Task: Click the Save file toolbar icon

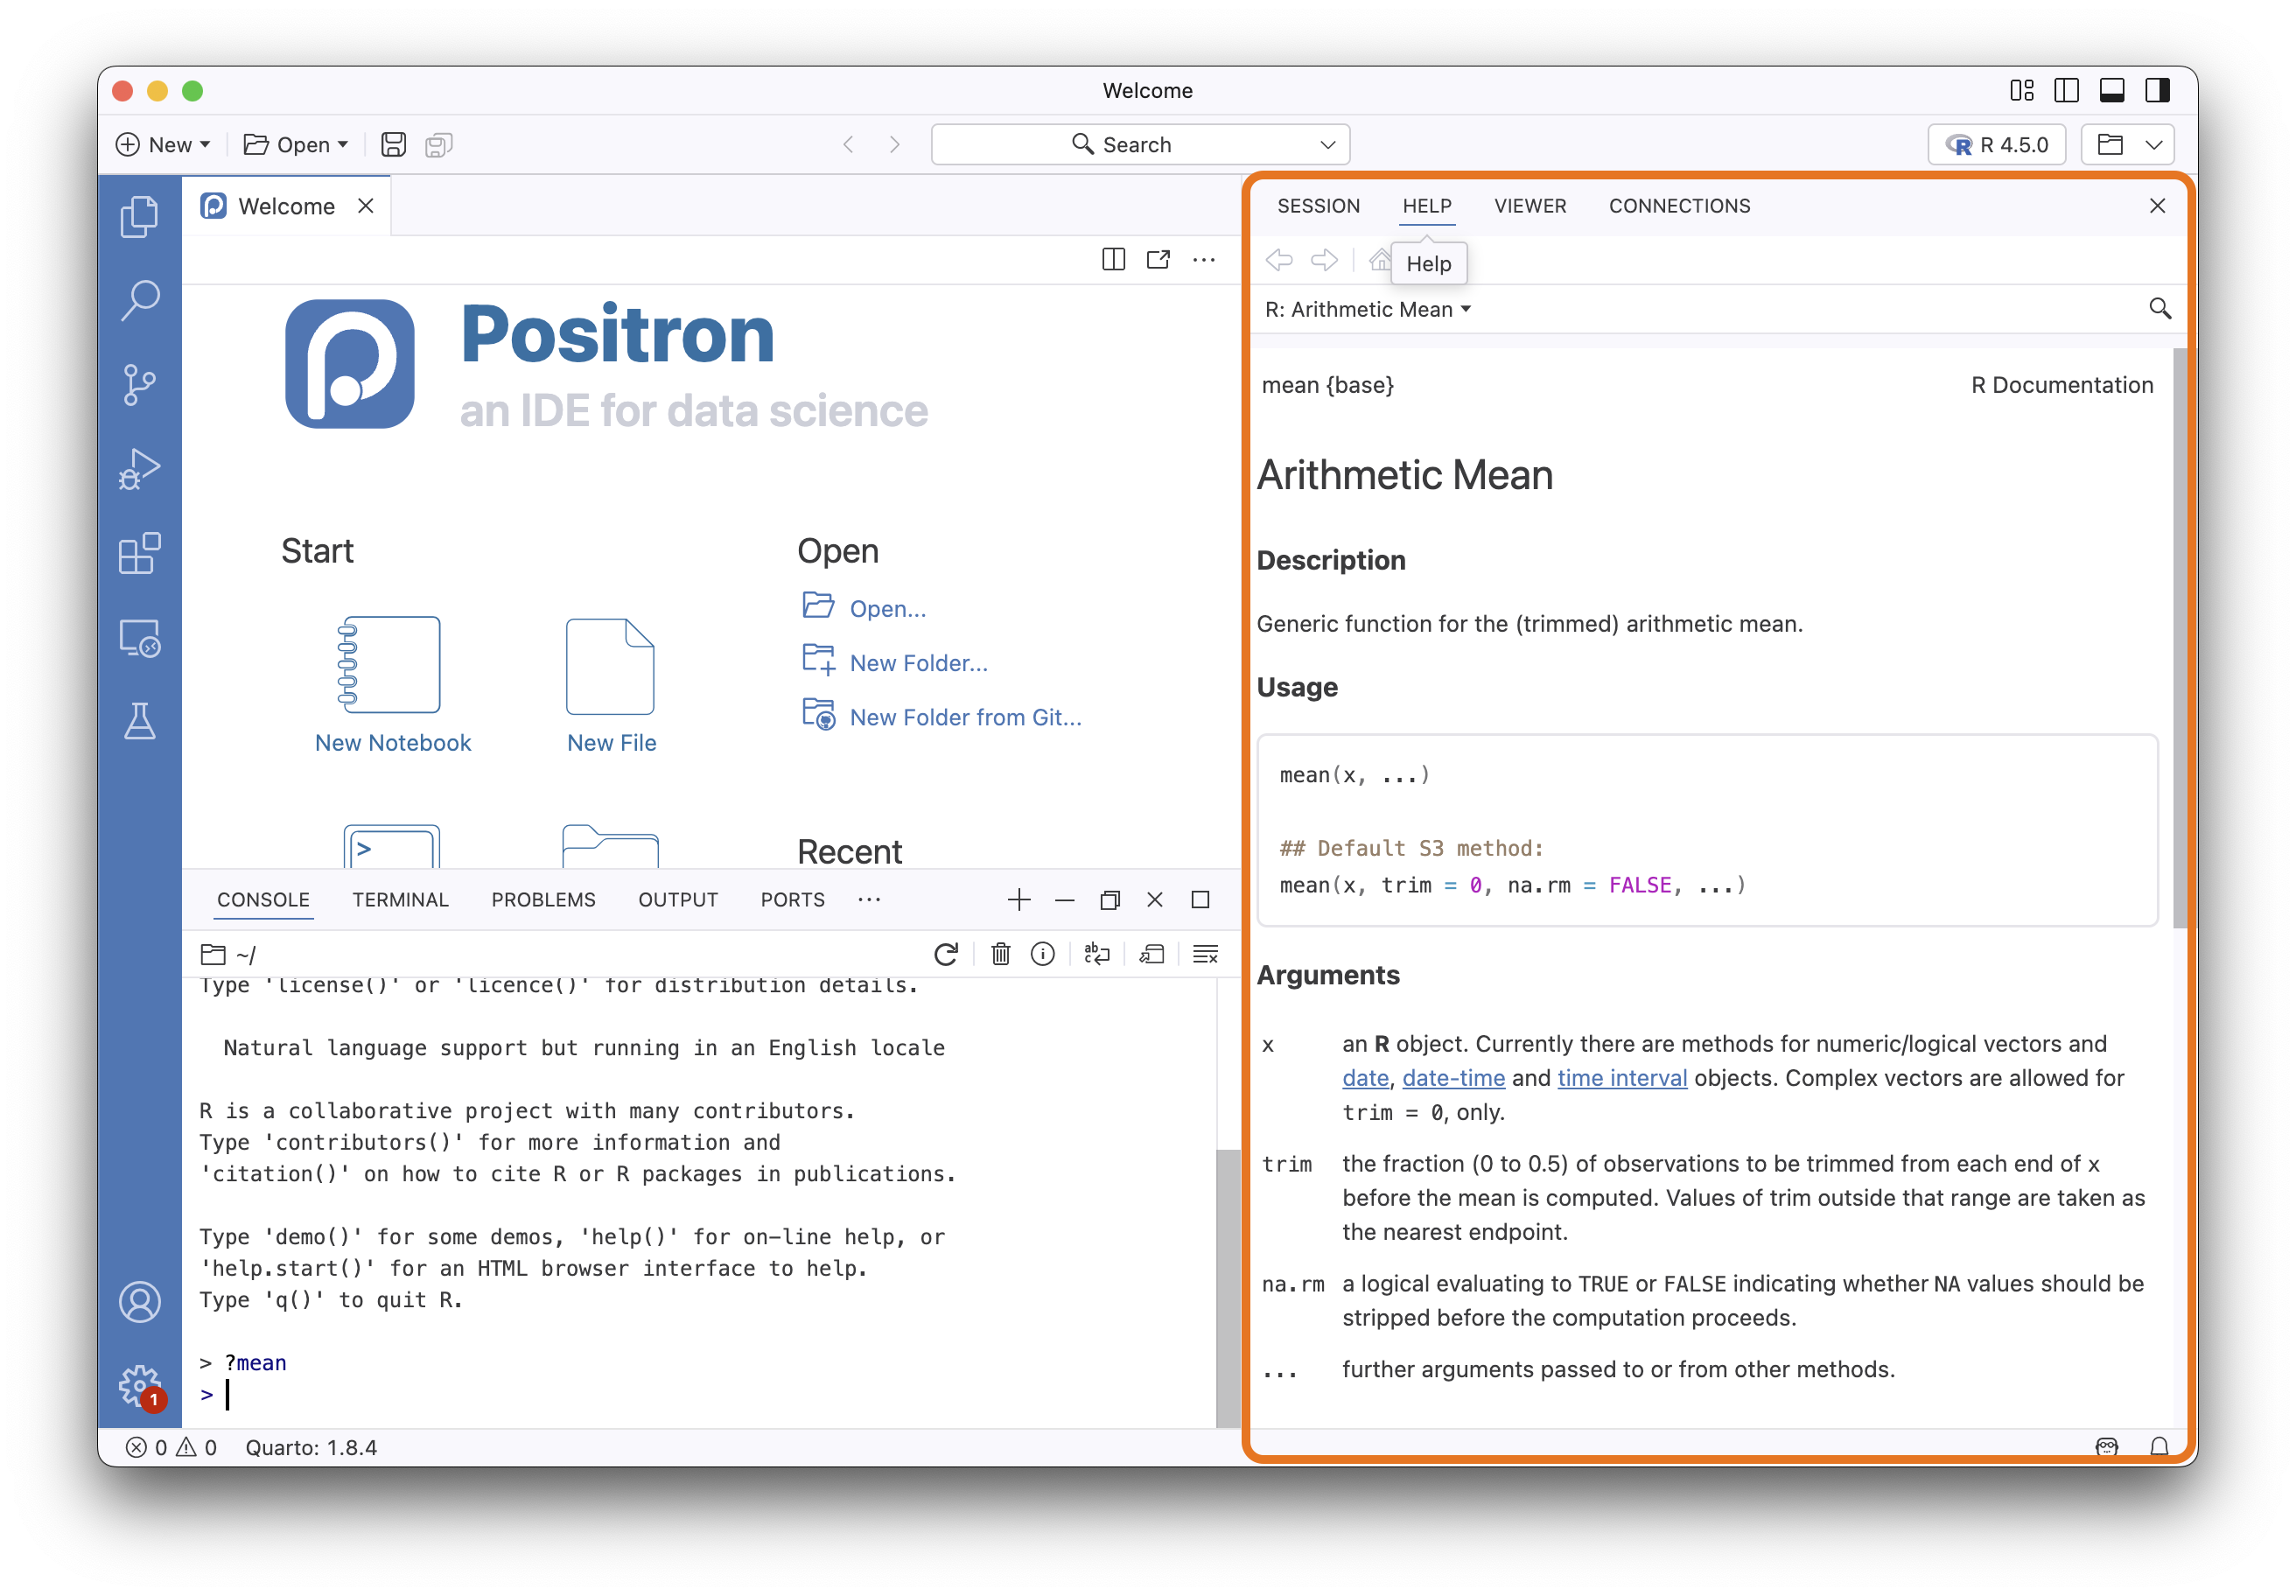Action: coord(393,145)
